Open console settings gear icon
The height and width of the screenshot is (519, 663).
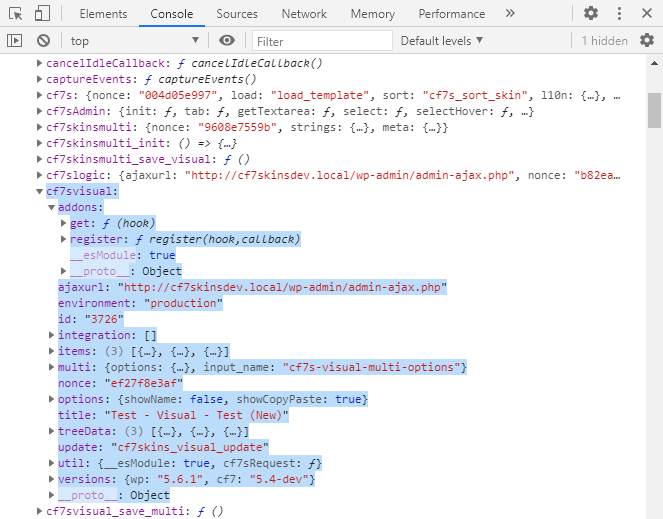[x=648, y=40]
